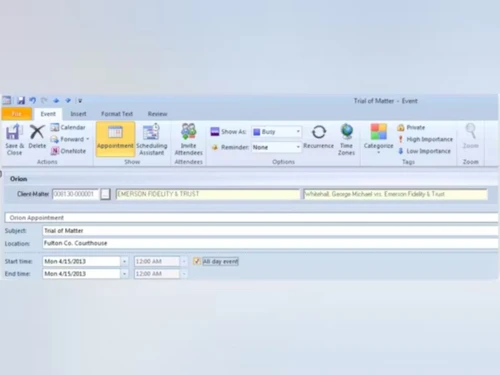
Task: Open the Format Text tab
Action: coord(117,114)
